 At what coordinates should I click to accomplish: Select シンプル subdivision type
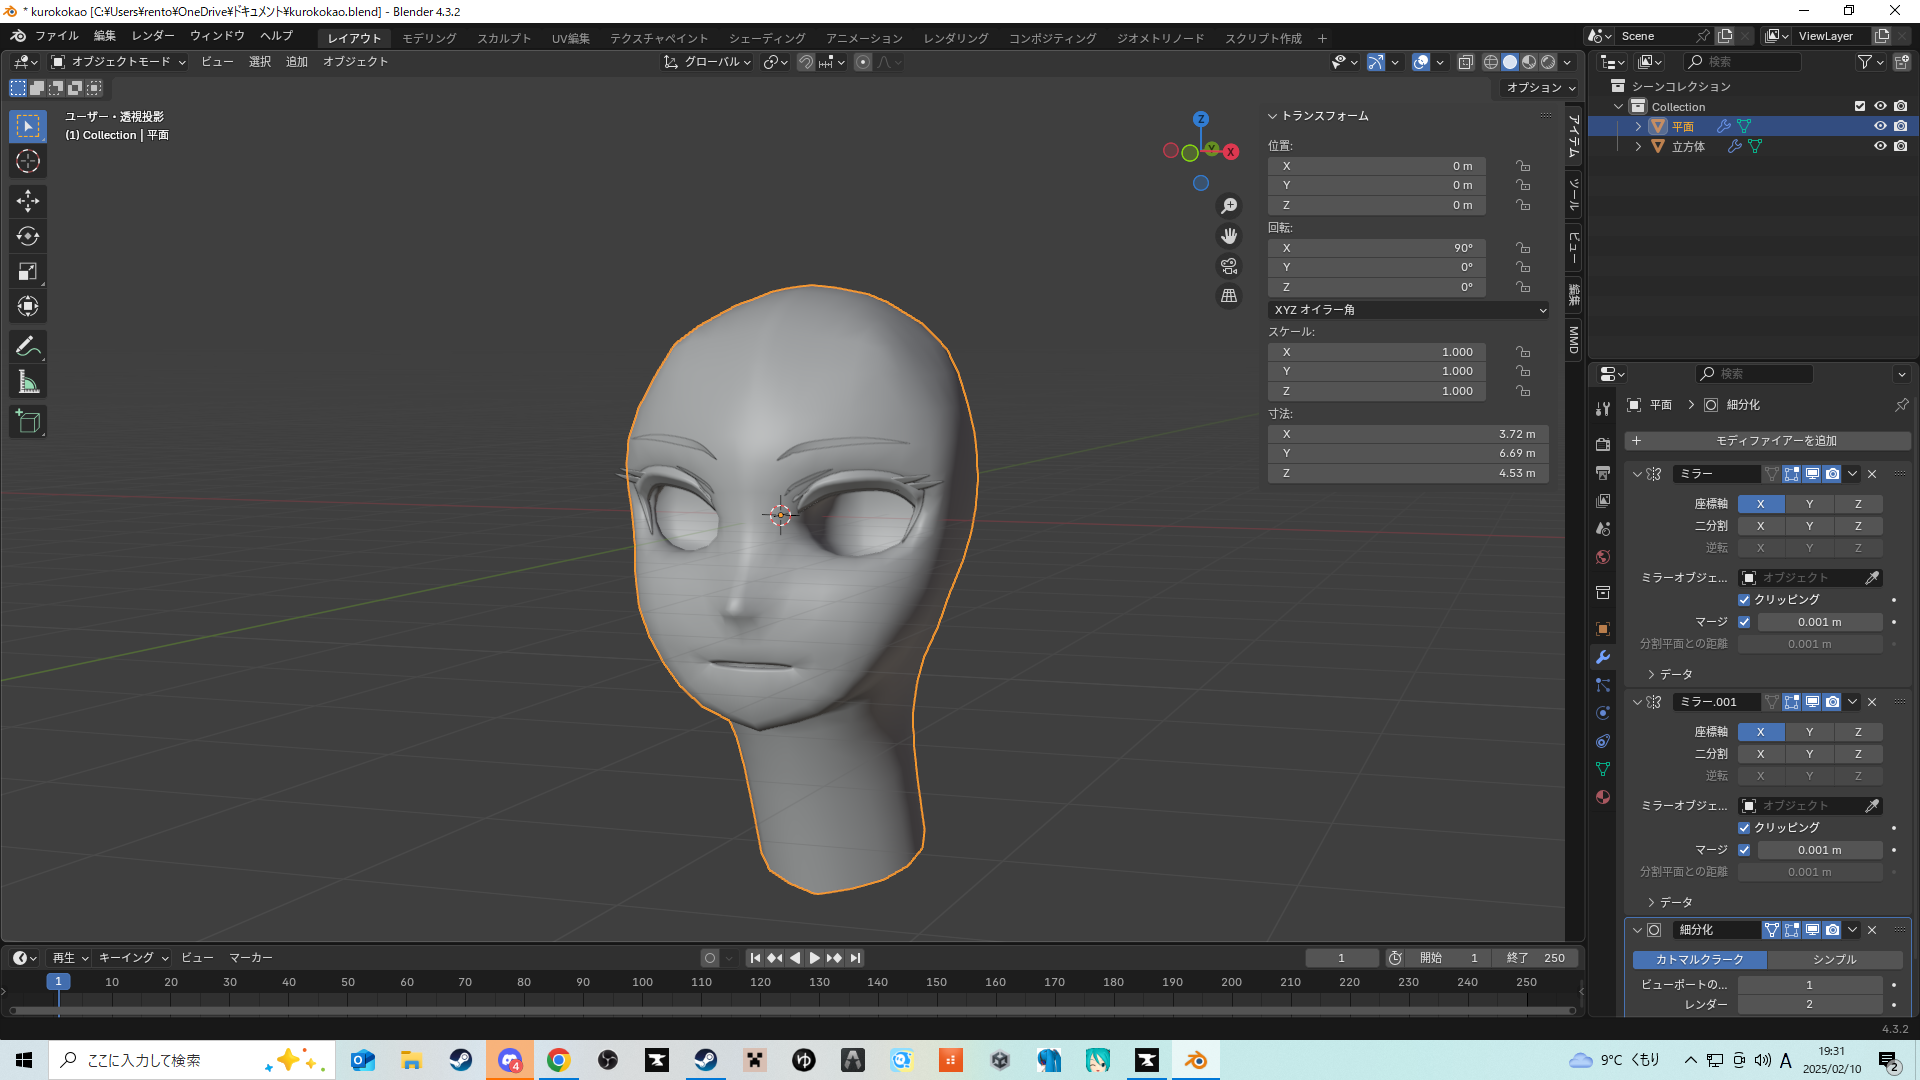click(1834, 959)
